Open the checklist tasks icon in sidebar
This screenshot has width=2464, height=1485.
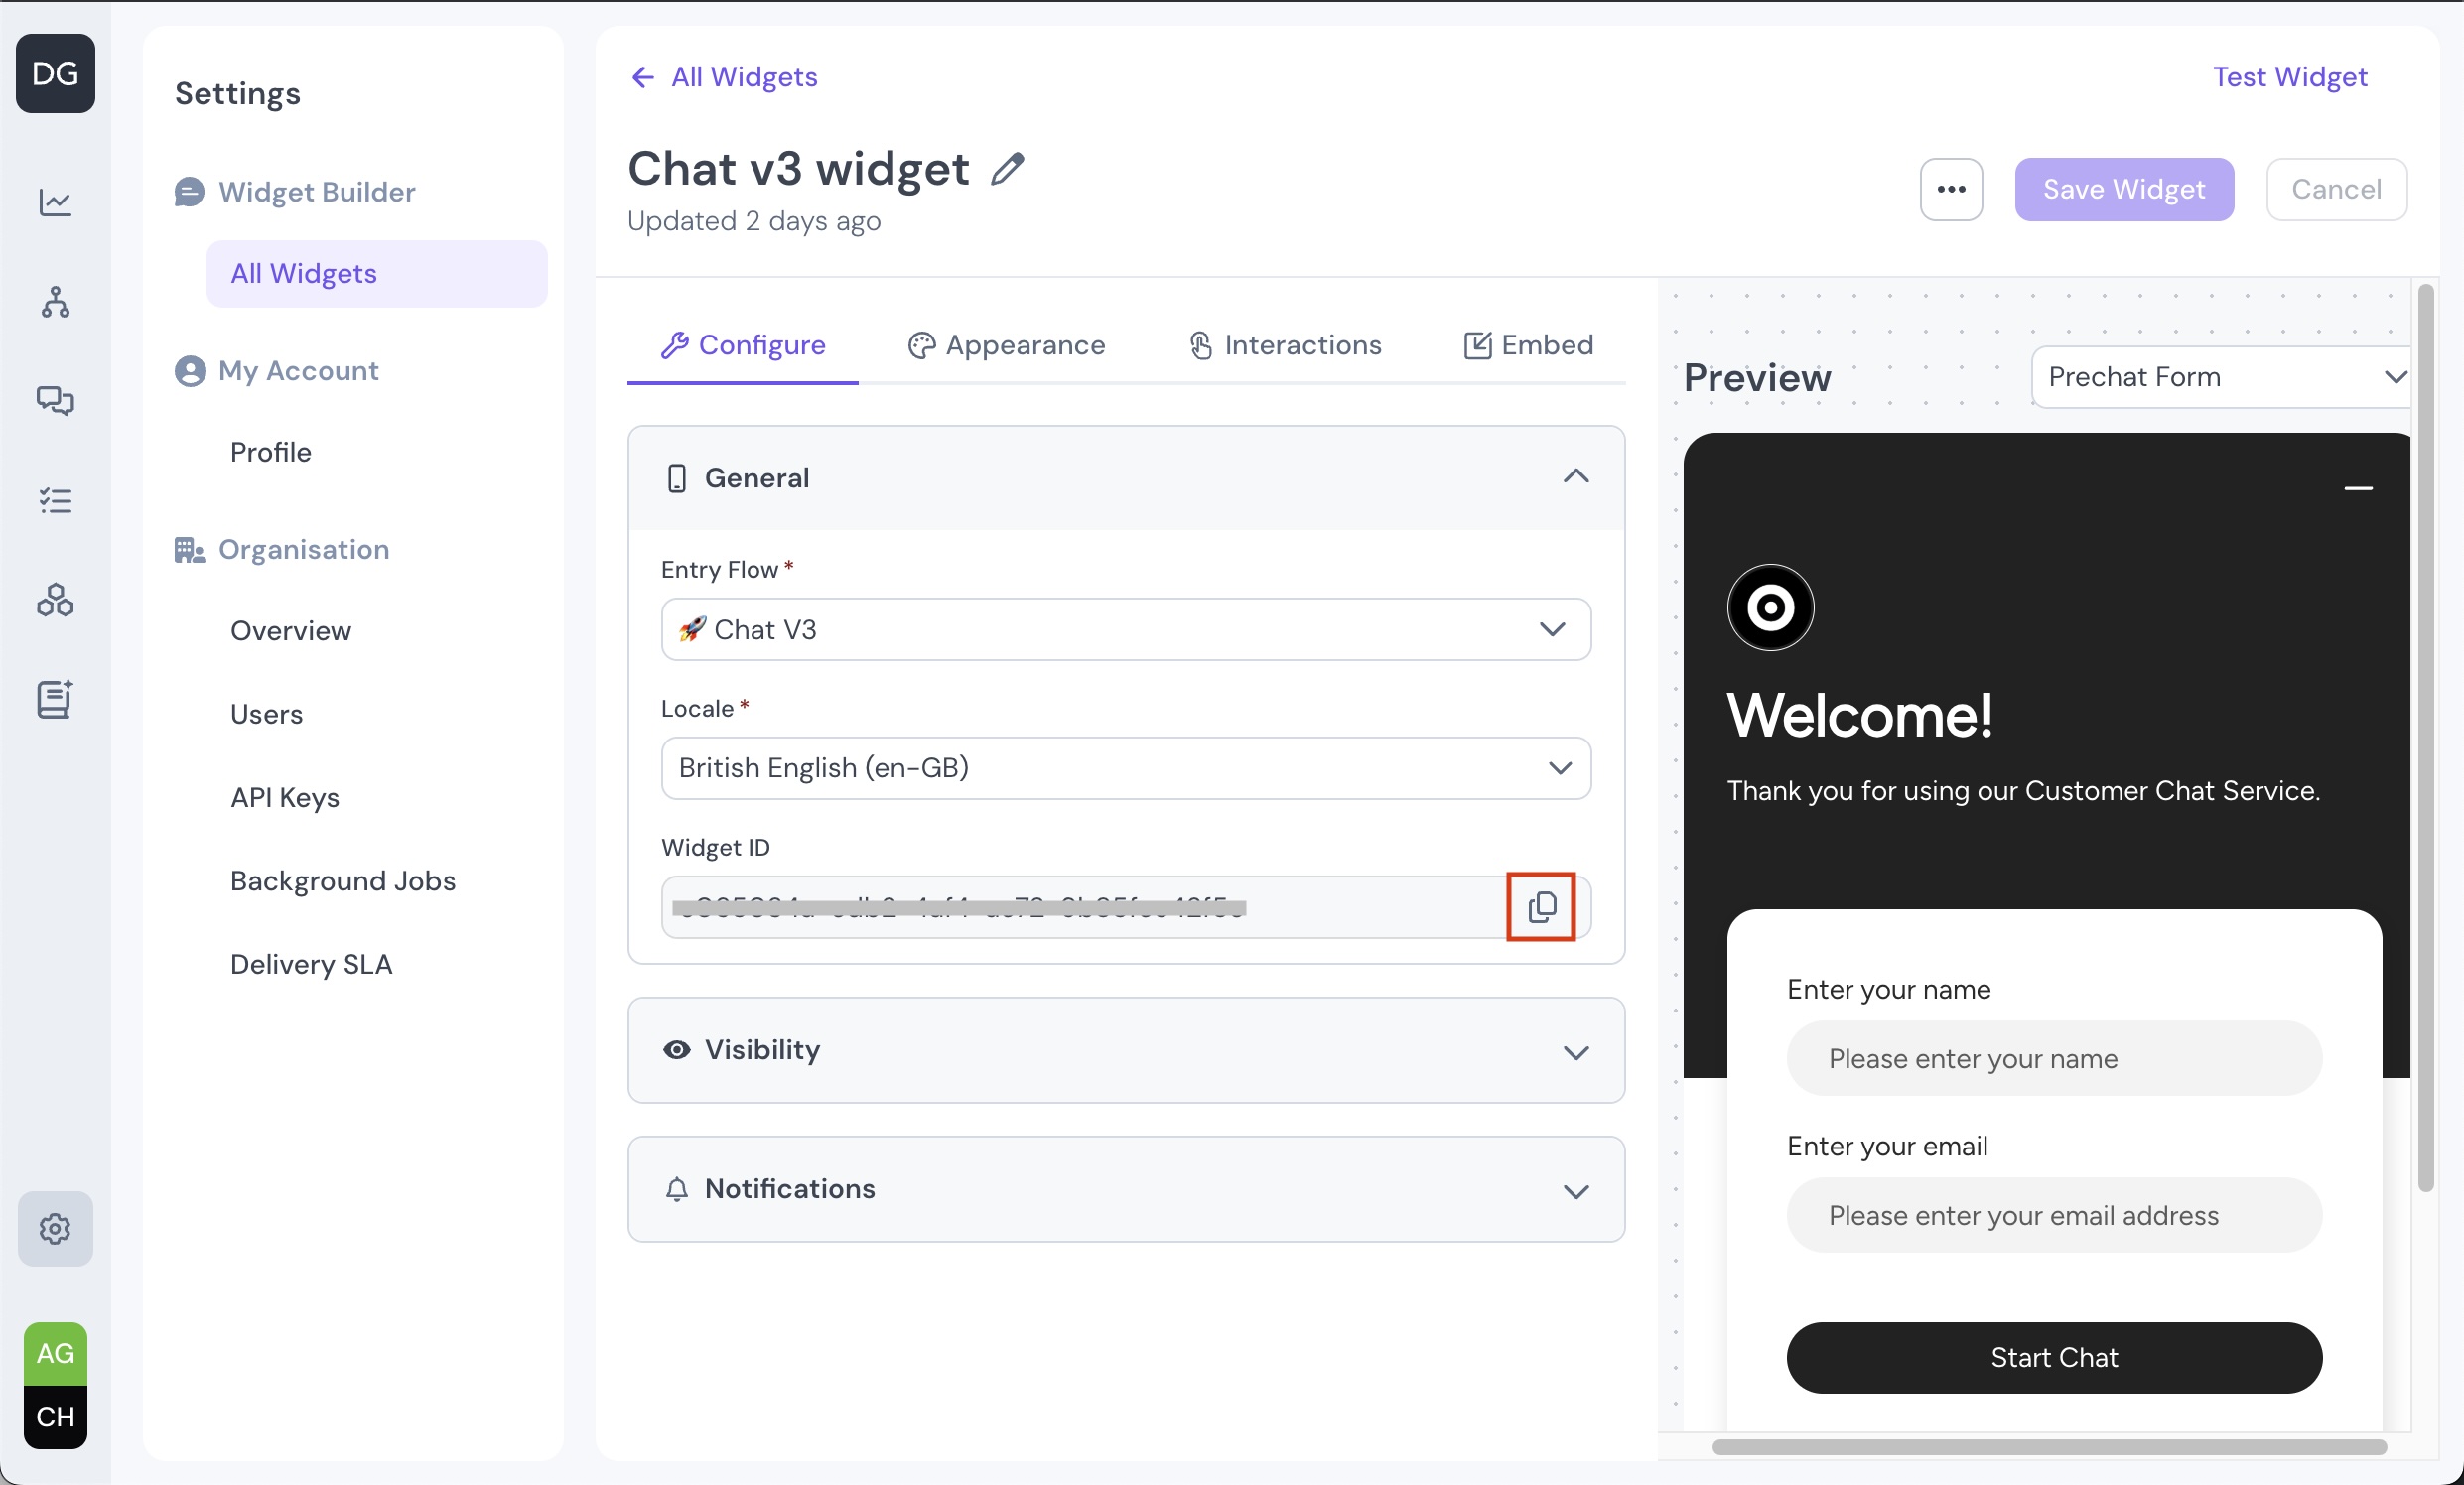55,500
